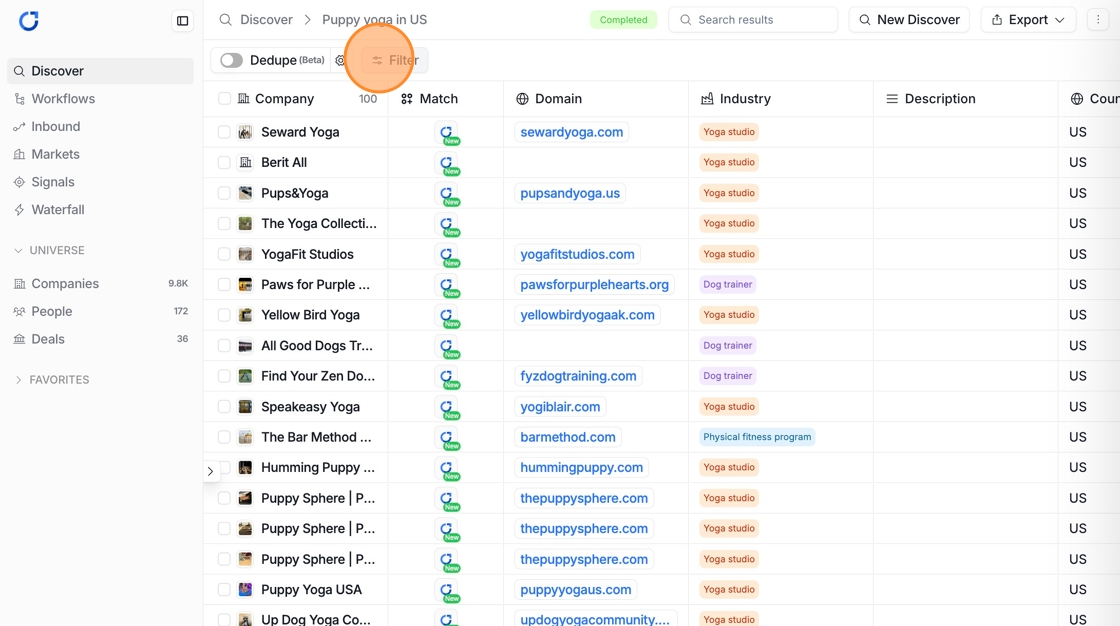
Task: Click Humming Puppy company logo
Action: (x=245, y=467)
